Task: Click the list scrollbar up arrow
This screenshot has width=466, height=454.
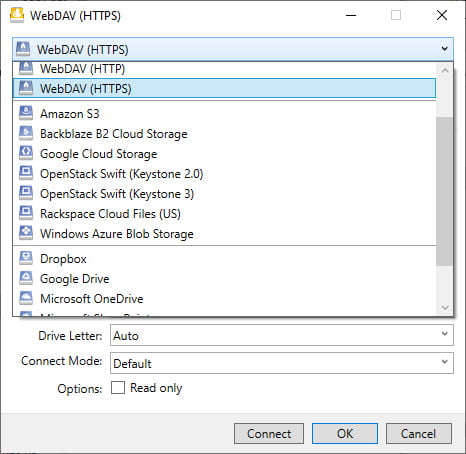Action: coord(445,70)
